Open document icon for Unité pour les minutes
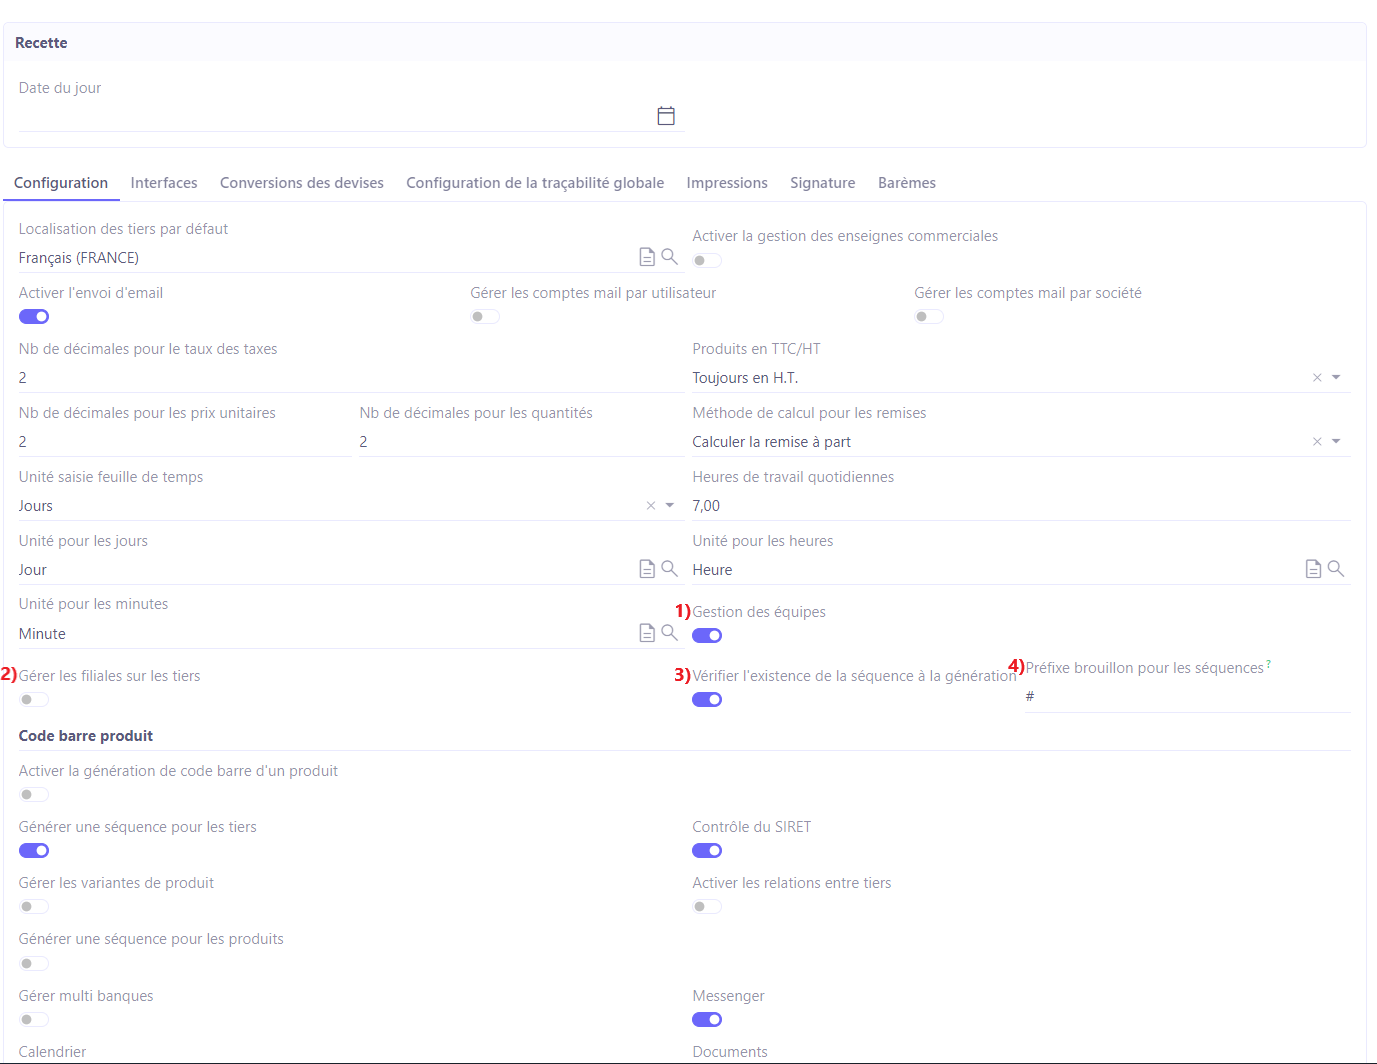Screen dimensions: 1377x1064 (647, 633)
